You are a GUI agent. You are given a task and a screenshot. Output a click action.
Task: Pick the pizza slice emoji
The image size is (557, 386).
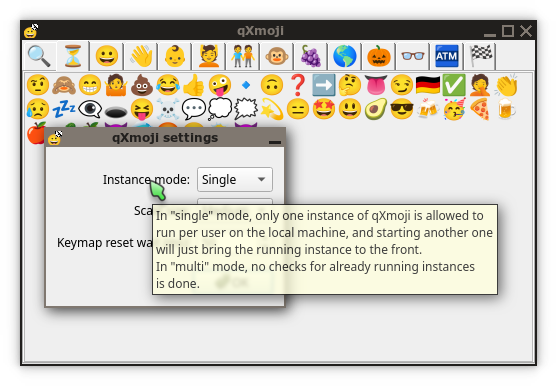480,109
